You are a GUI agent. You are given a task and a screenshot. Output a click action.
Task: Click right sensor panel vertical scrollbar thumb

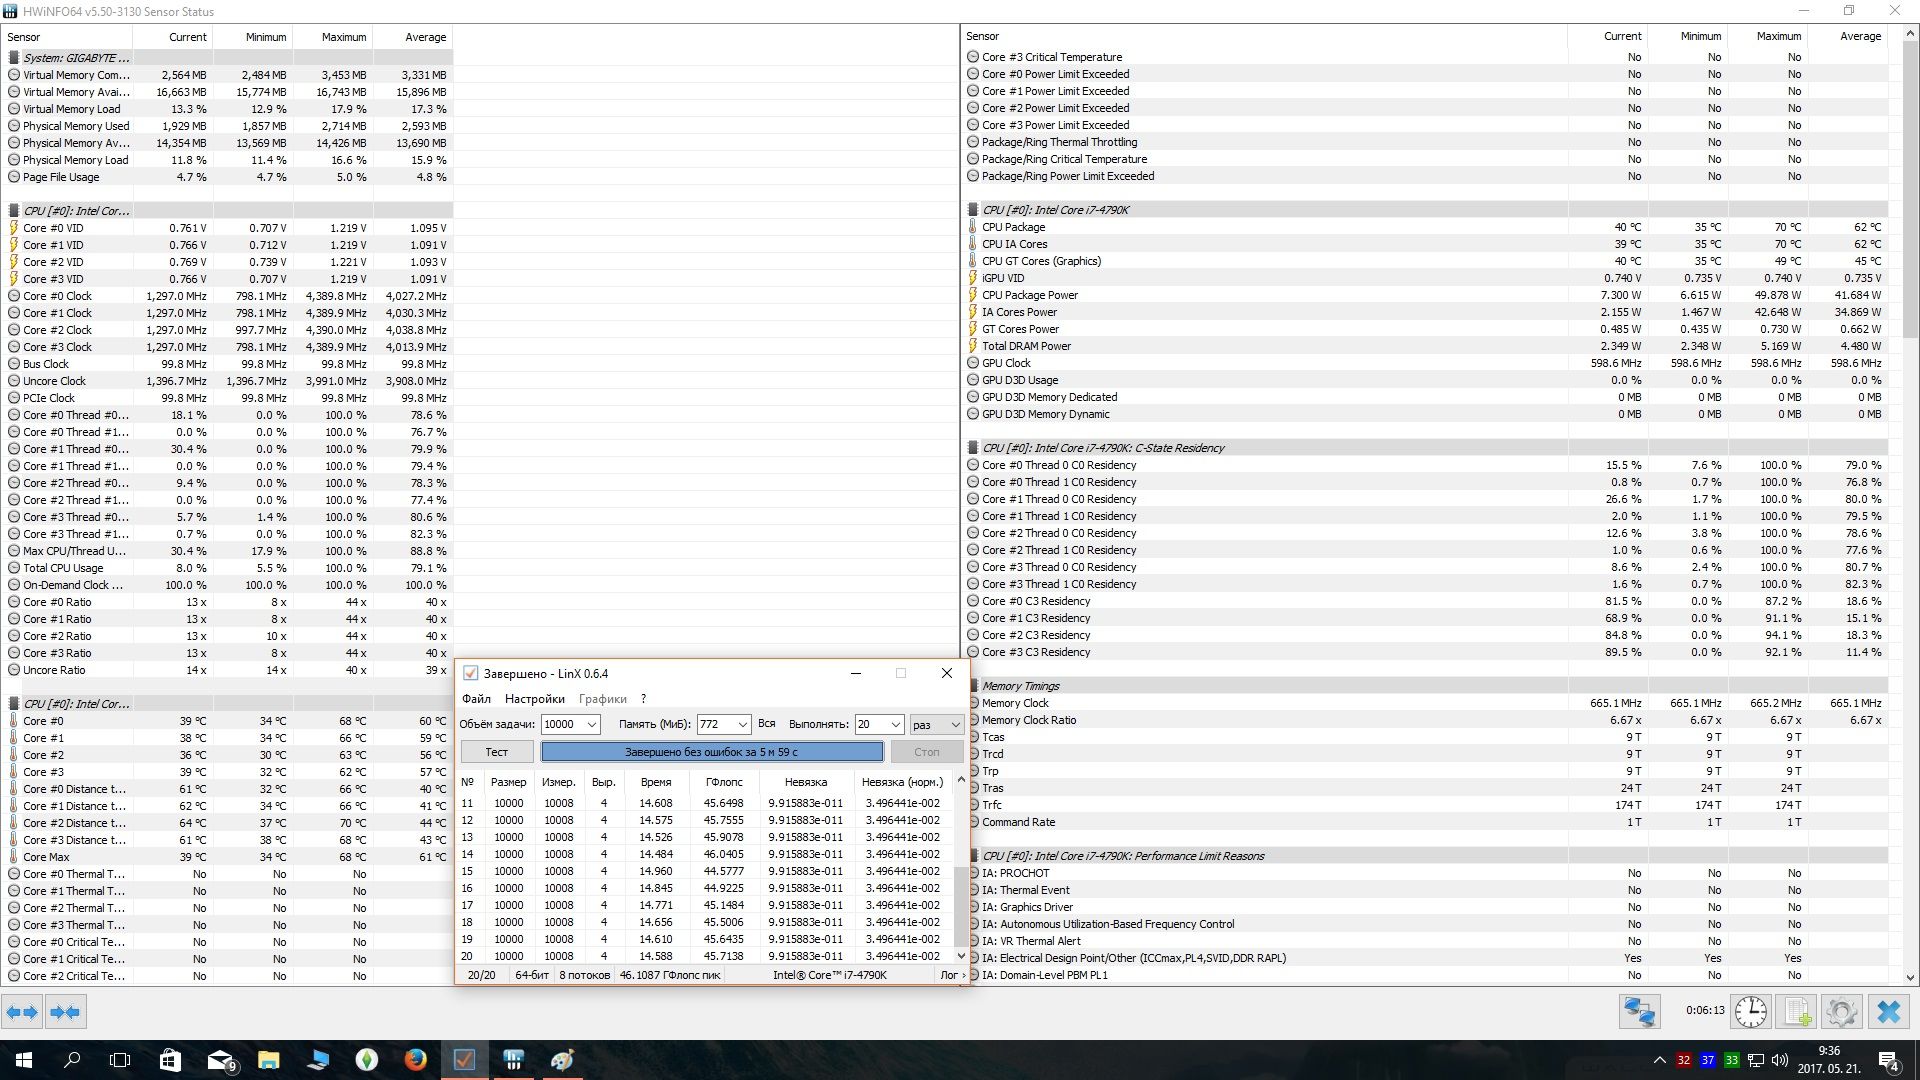tap(1911, 190)
